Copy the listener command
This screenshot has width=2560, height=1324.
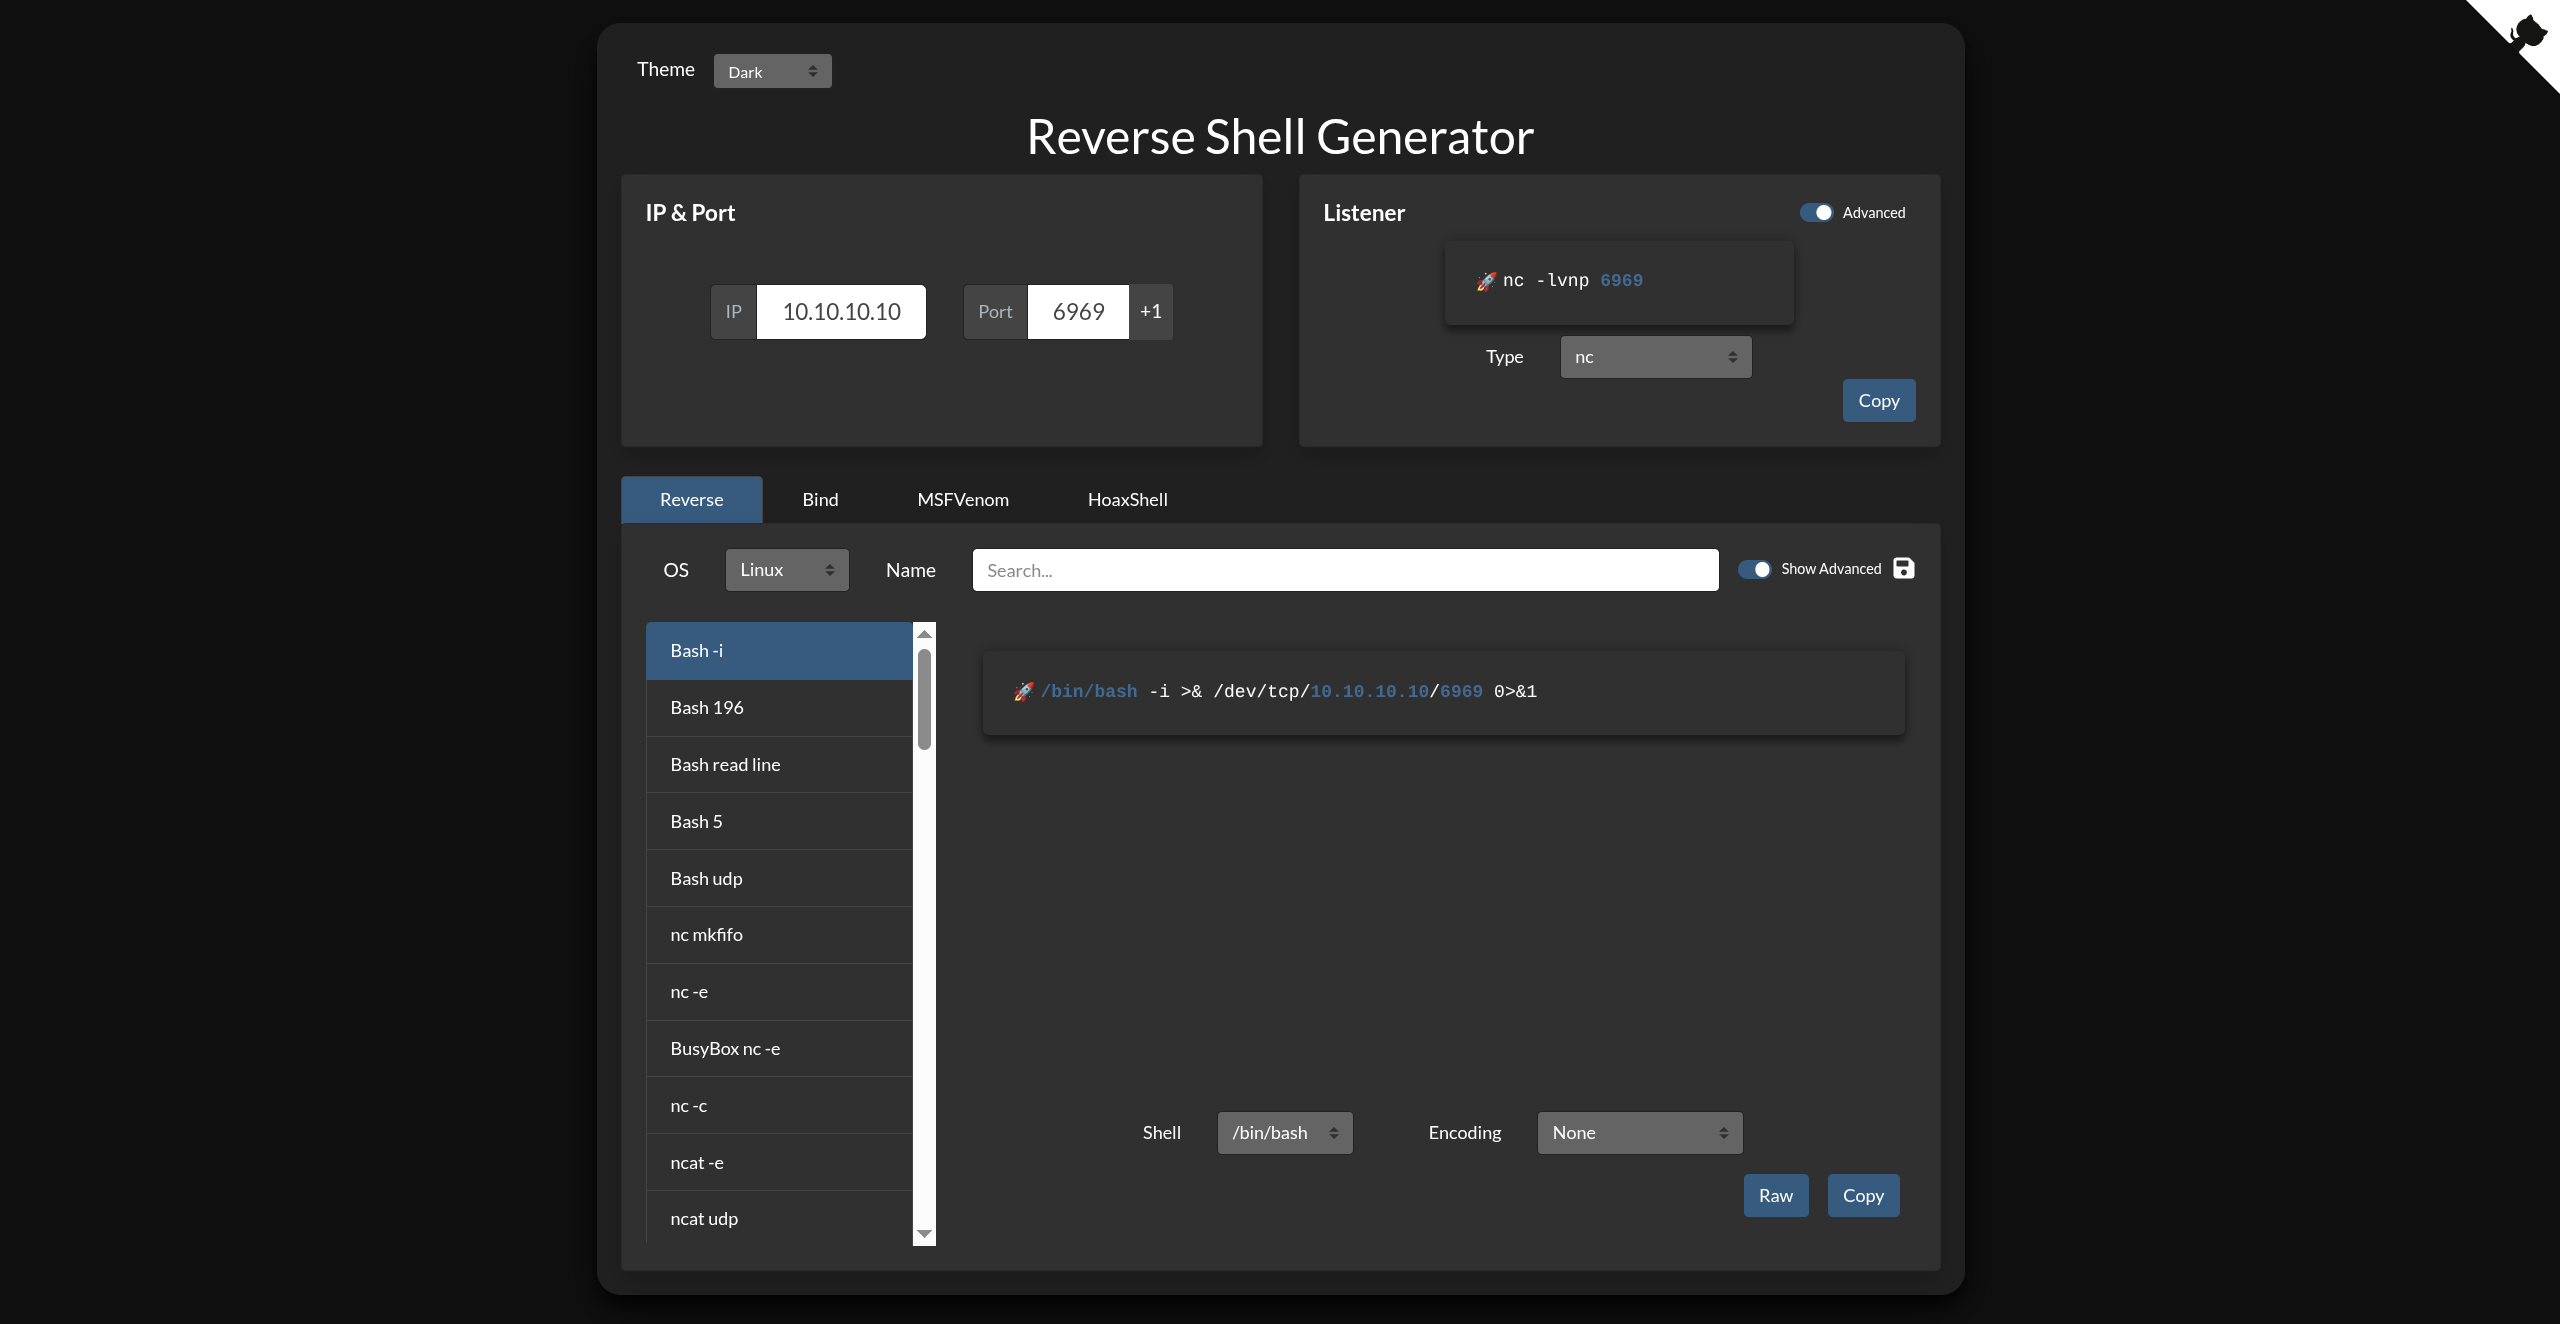[x=1878, y=401]
